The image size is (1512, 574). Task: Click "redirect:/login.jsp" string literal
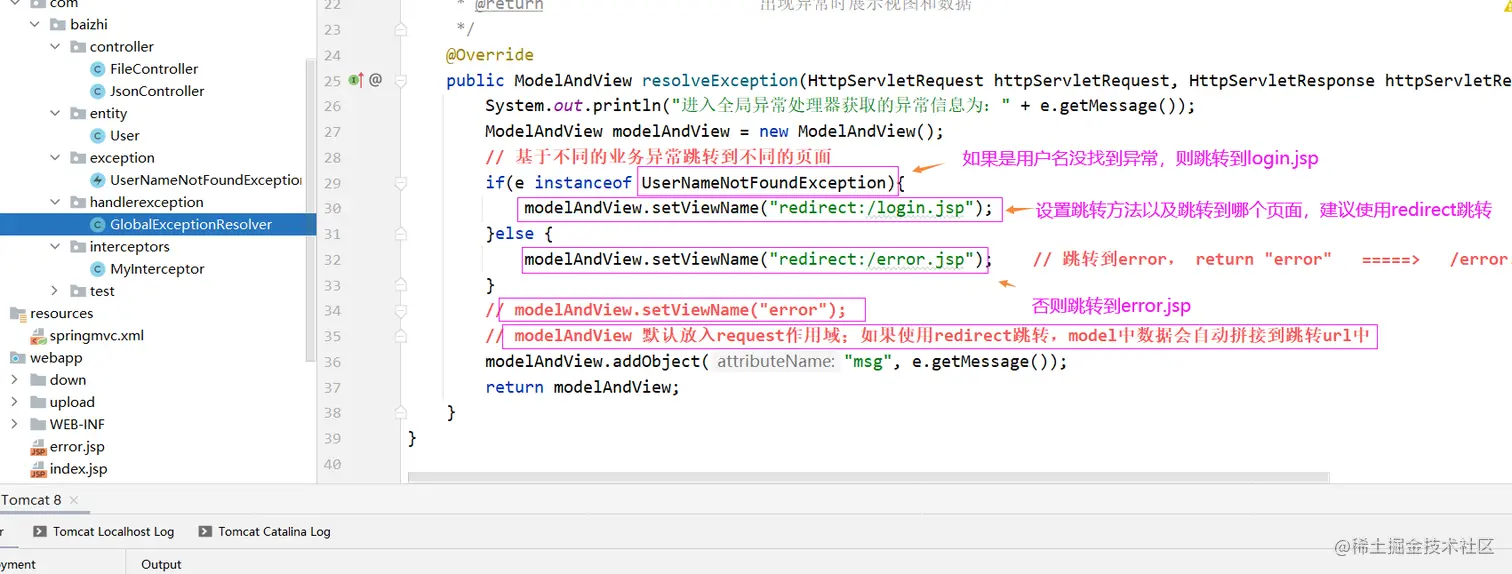point(871,208)
